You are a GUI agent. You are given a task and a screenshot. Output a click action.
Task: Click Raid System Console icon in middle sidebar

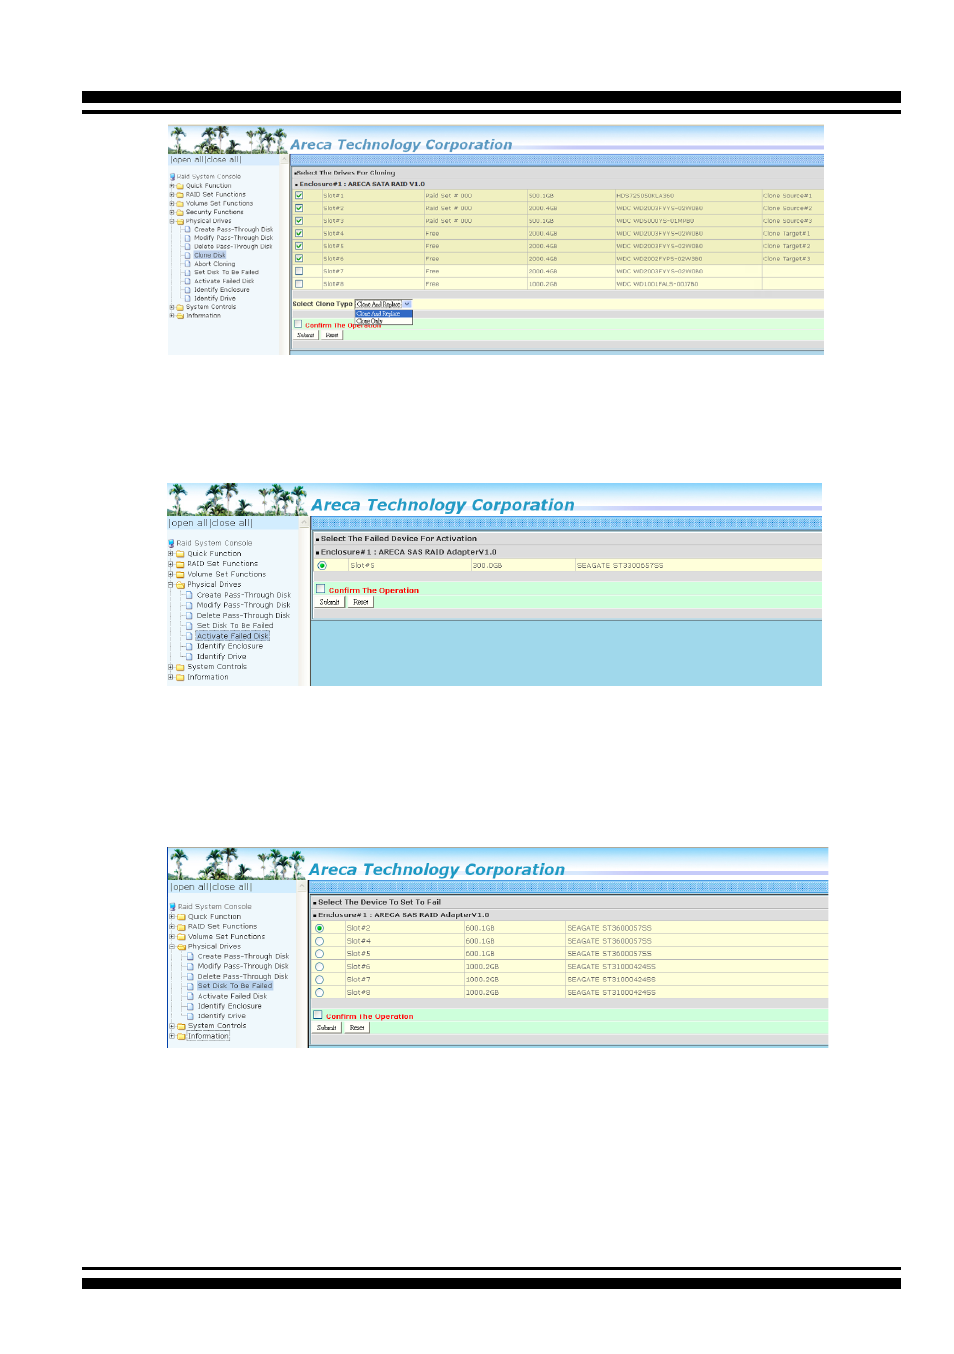point(171,543)
